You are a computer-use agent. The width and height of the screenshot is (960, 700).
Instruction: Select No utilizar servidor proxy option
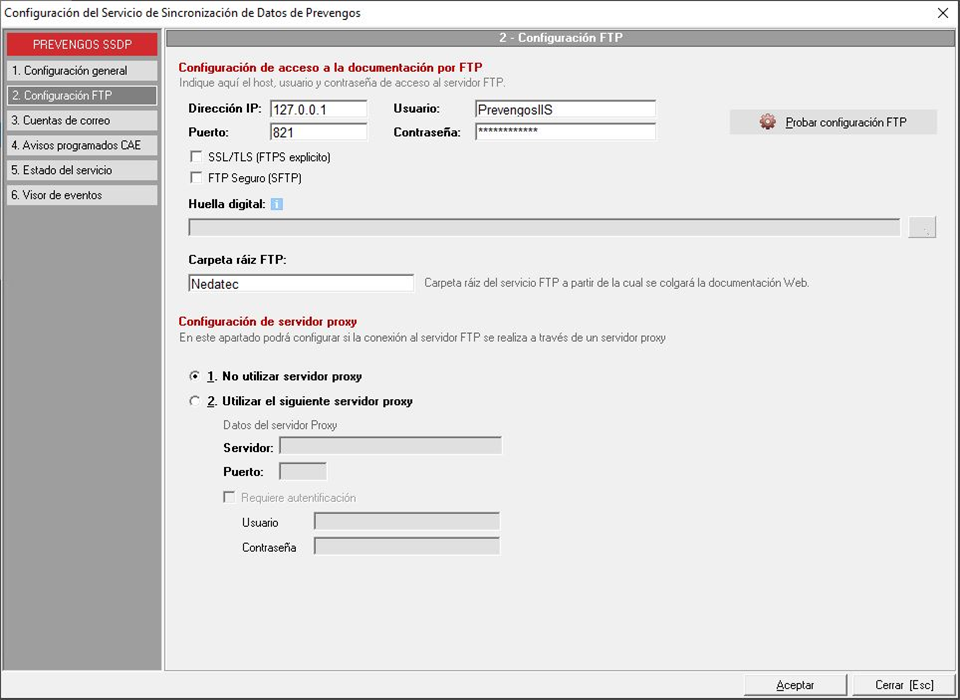pos(194,377)
